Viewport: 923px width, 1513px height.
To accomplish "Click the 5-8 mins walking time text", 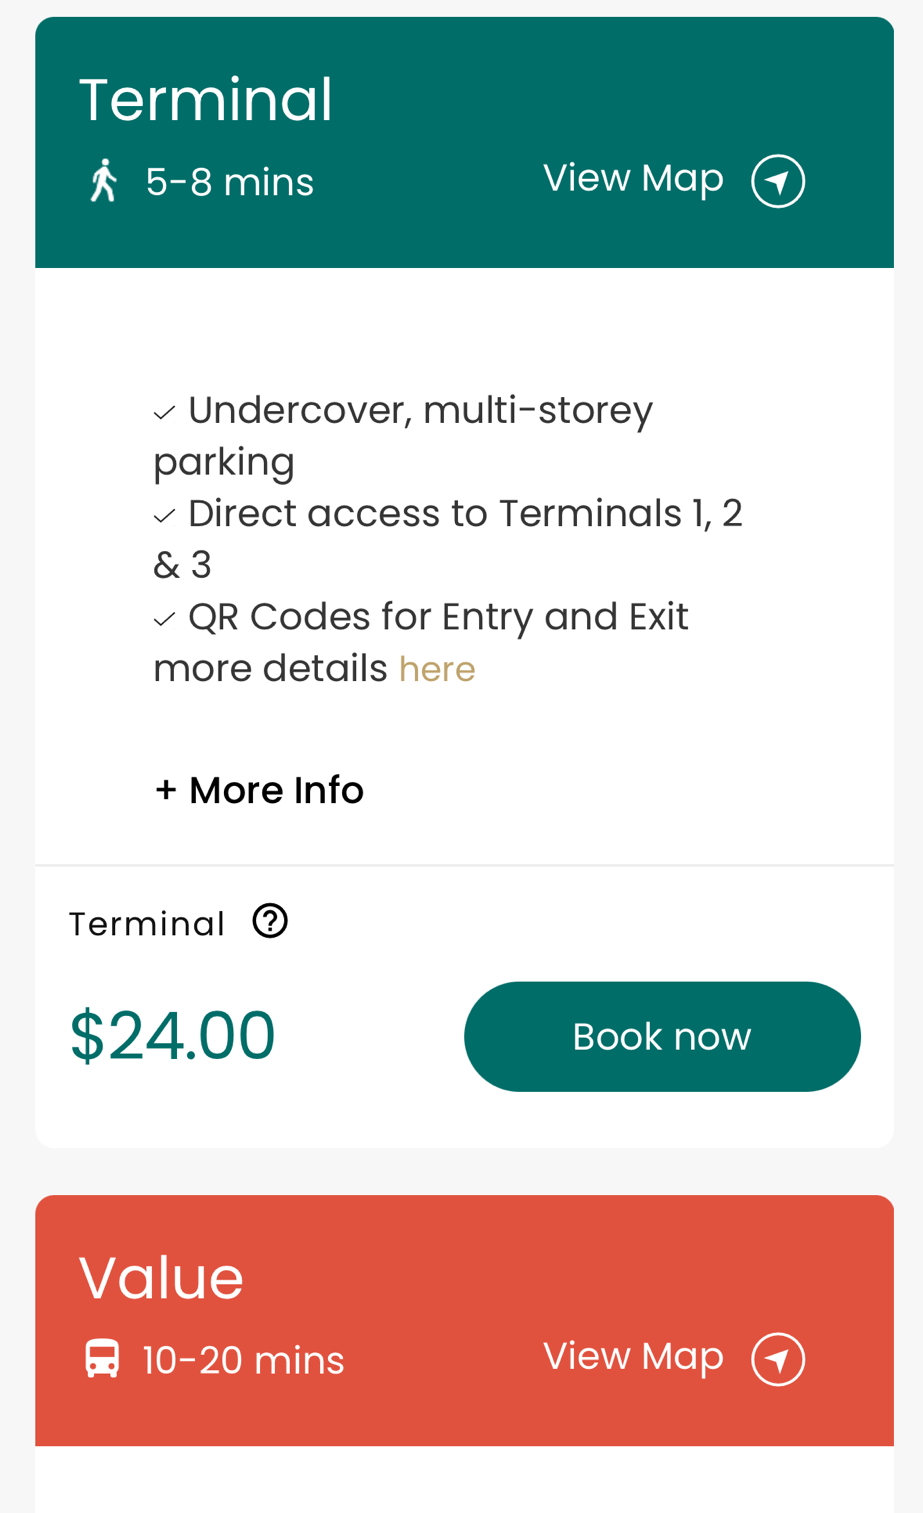I will pyautogui.click(x=230, y=182).
